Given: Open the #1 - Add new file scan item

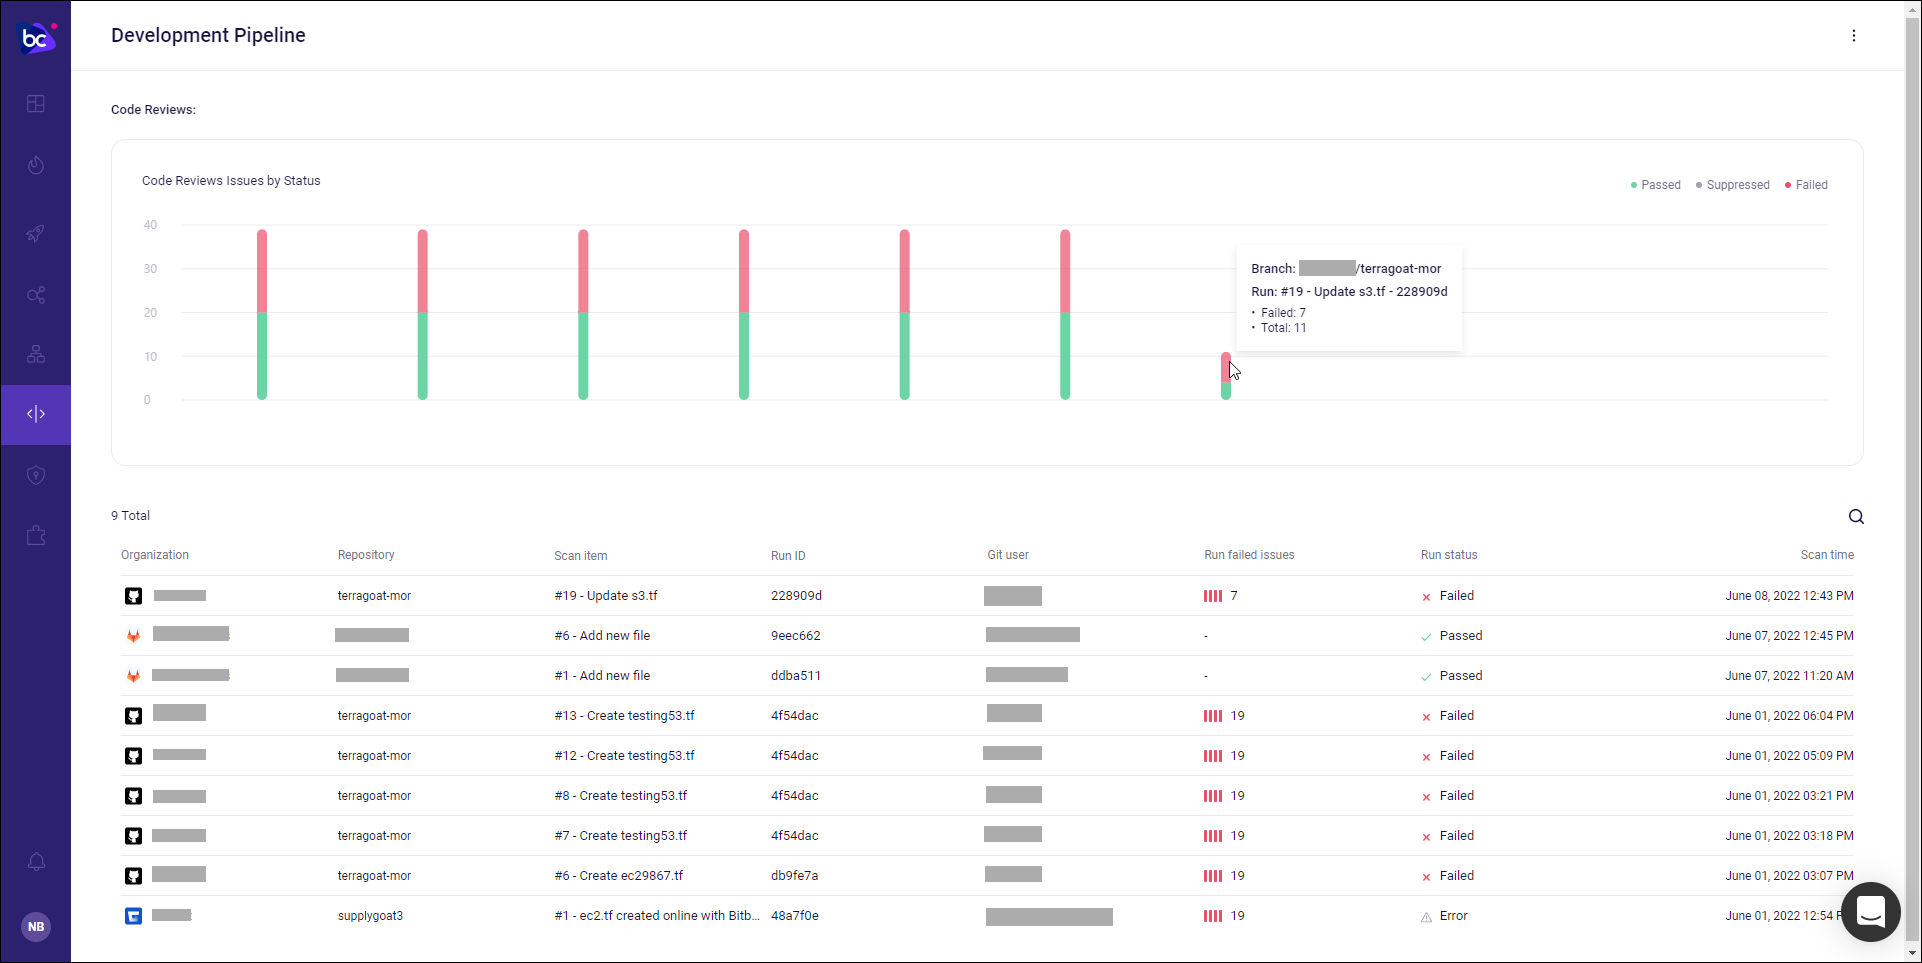Looking at the screenshot, I should pos(602,676).
